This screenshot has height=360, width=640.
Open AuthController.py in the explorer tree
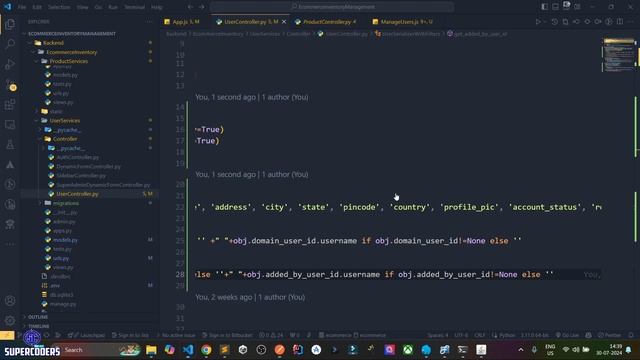coord(78,157)
